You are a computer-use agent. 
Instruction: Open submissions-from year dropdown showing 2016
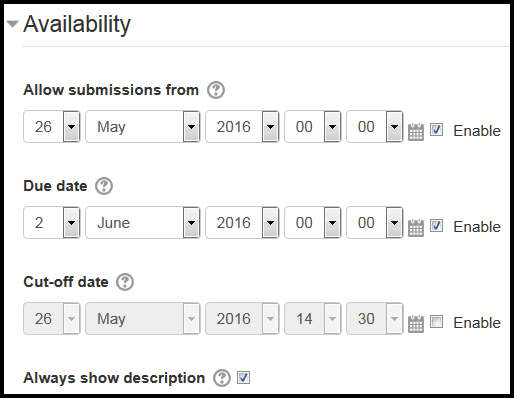click(242, 127)
